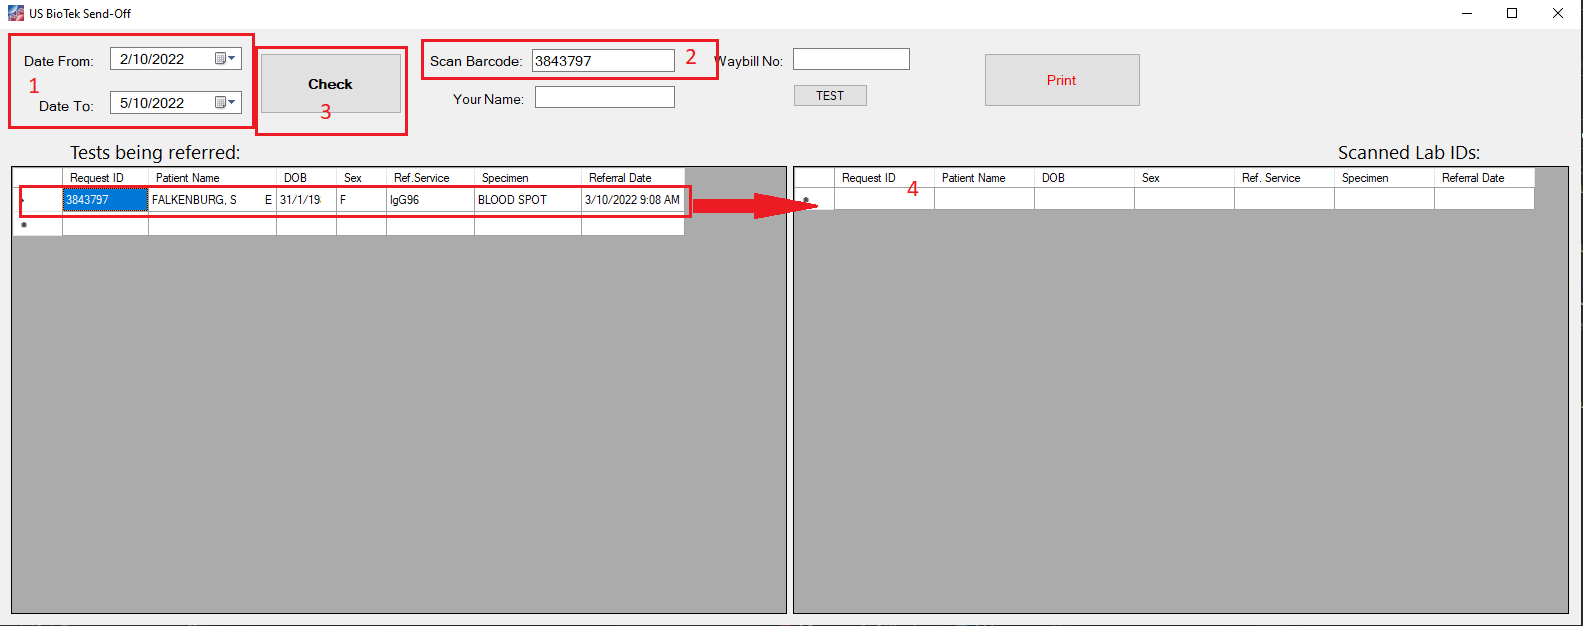Screen dimensions: 1583x626
Task: Click Sex column header in referred tests grid
Action: click(x=362, y=178)
